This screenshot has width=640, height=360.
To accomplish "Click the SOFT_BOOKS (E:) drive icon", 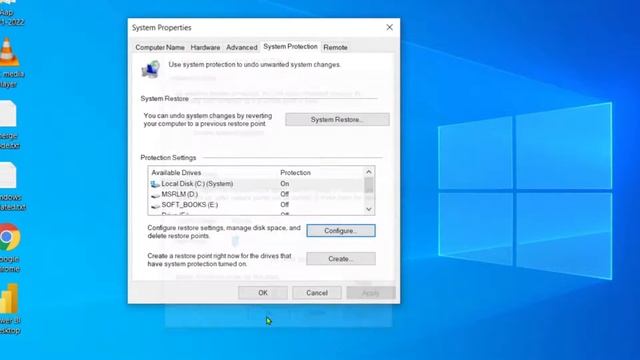I will tap(155, 205).
